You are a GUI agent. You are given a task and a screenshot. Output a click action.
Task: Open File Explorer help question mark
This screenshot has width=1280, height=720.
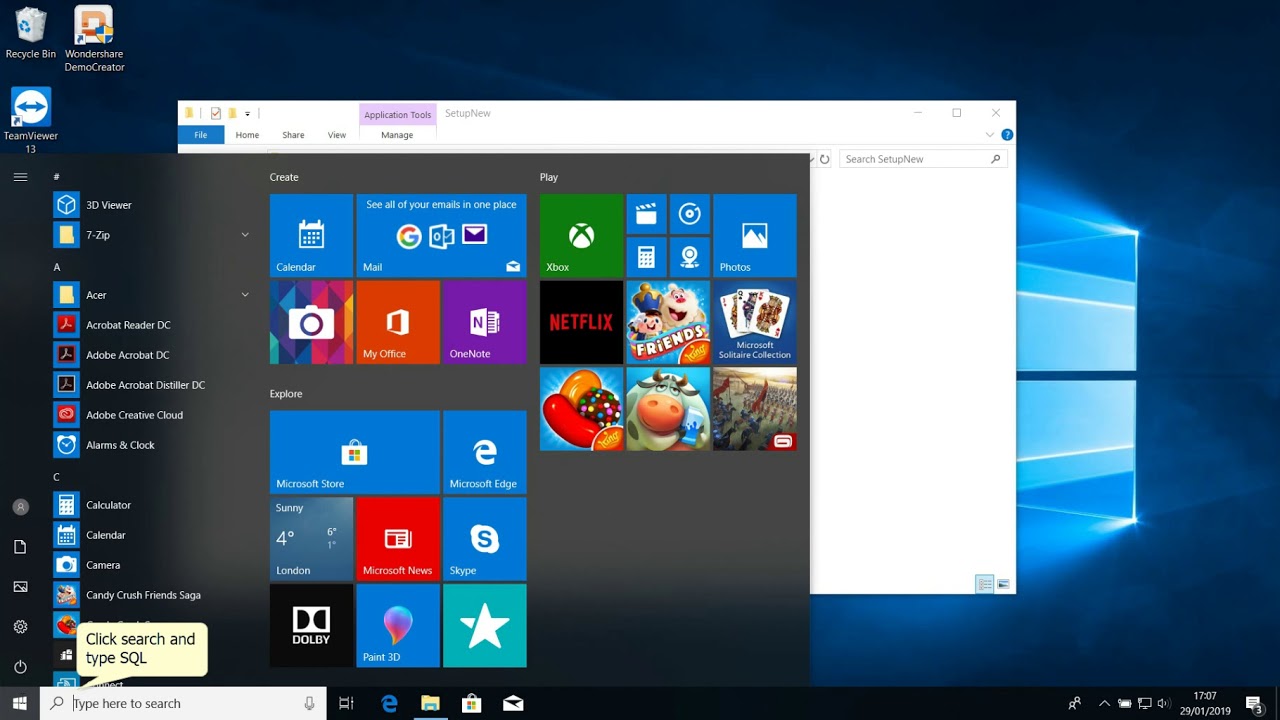1007,135
